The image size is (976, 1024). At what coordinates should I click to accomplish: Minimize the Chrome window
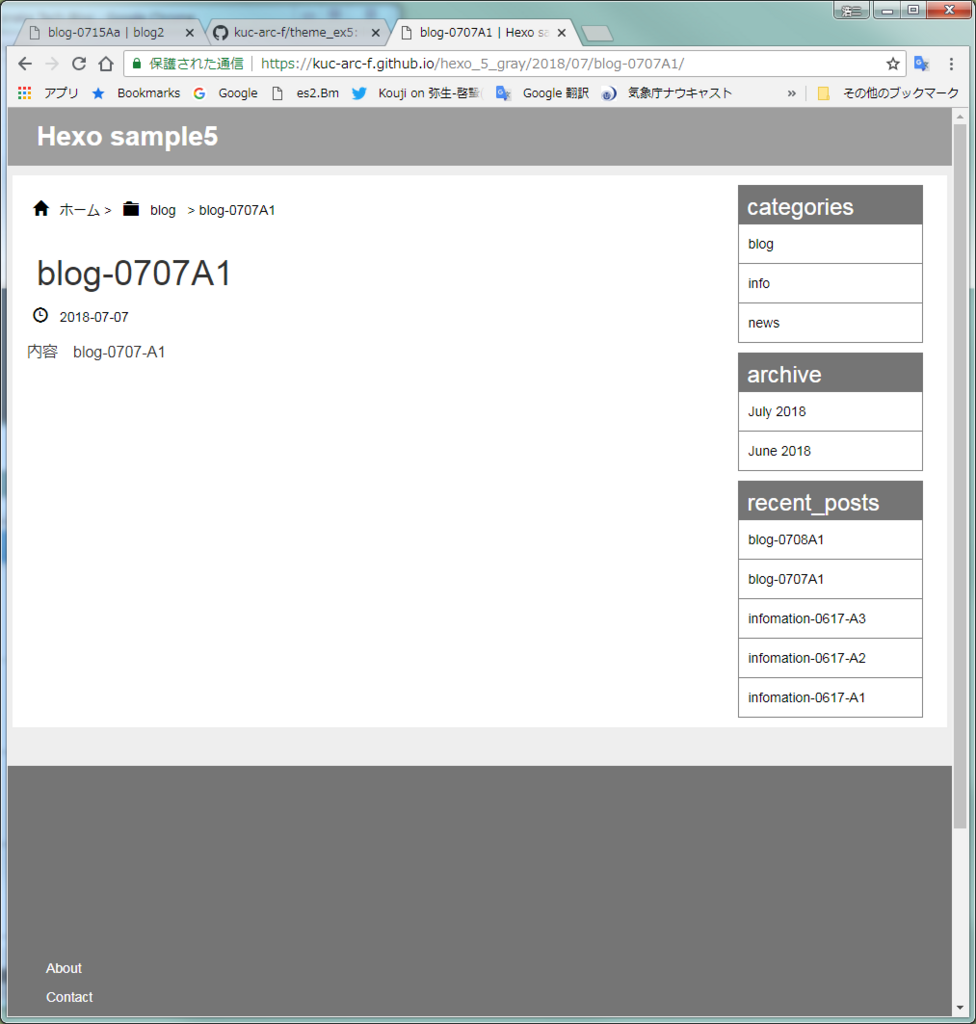[x=887, y=10]
